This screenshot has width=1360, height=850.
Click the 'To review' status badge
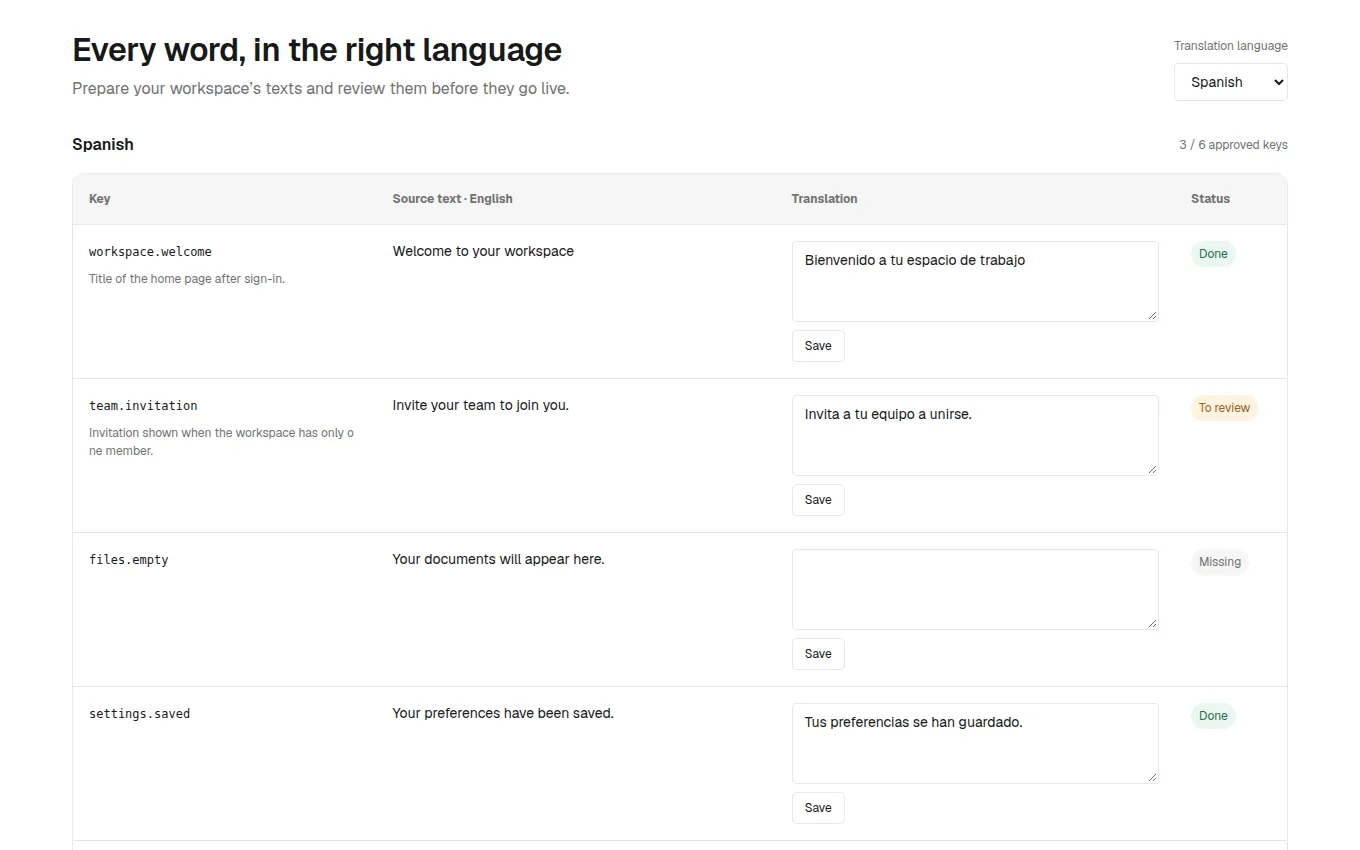[1224, 408]
